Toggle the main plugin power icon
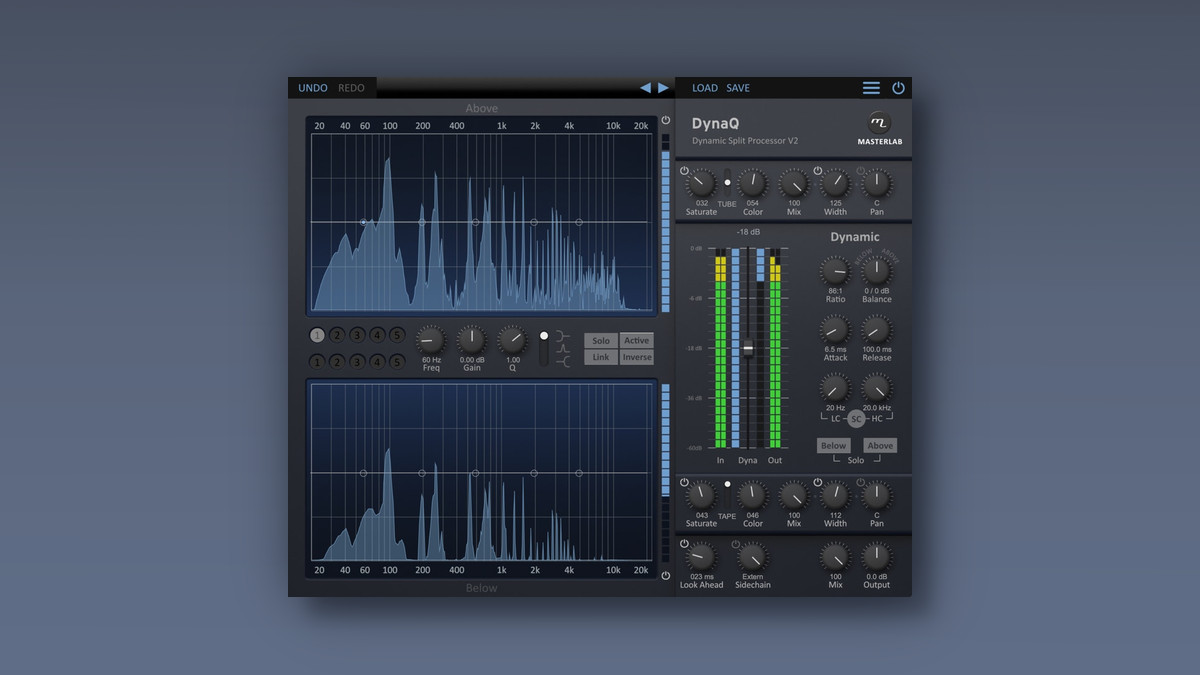Image resolution: width=1200 pixels, height=675 pixels. pyautogui.click(x=898, y=88)
